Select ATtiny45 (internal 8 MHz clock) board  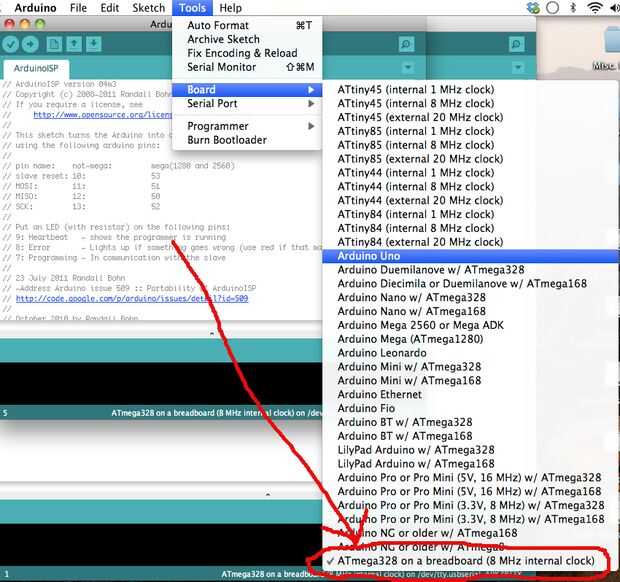(x=471, y=104)
